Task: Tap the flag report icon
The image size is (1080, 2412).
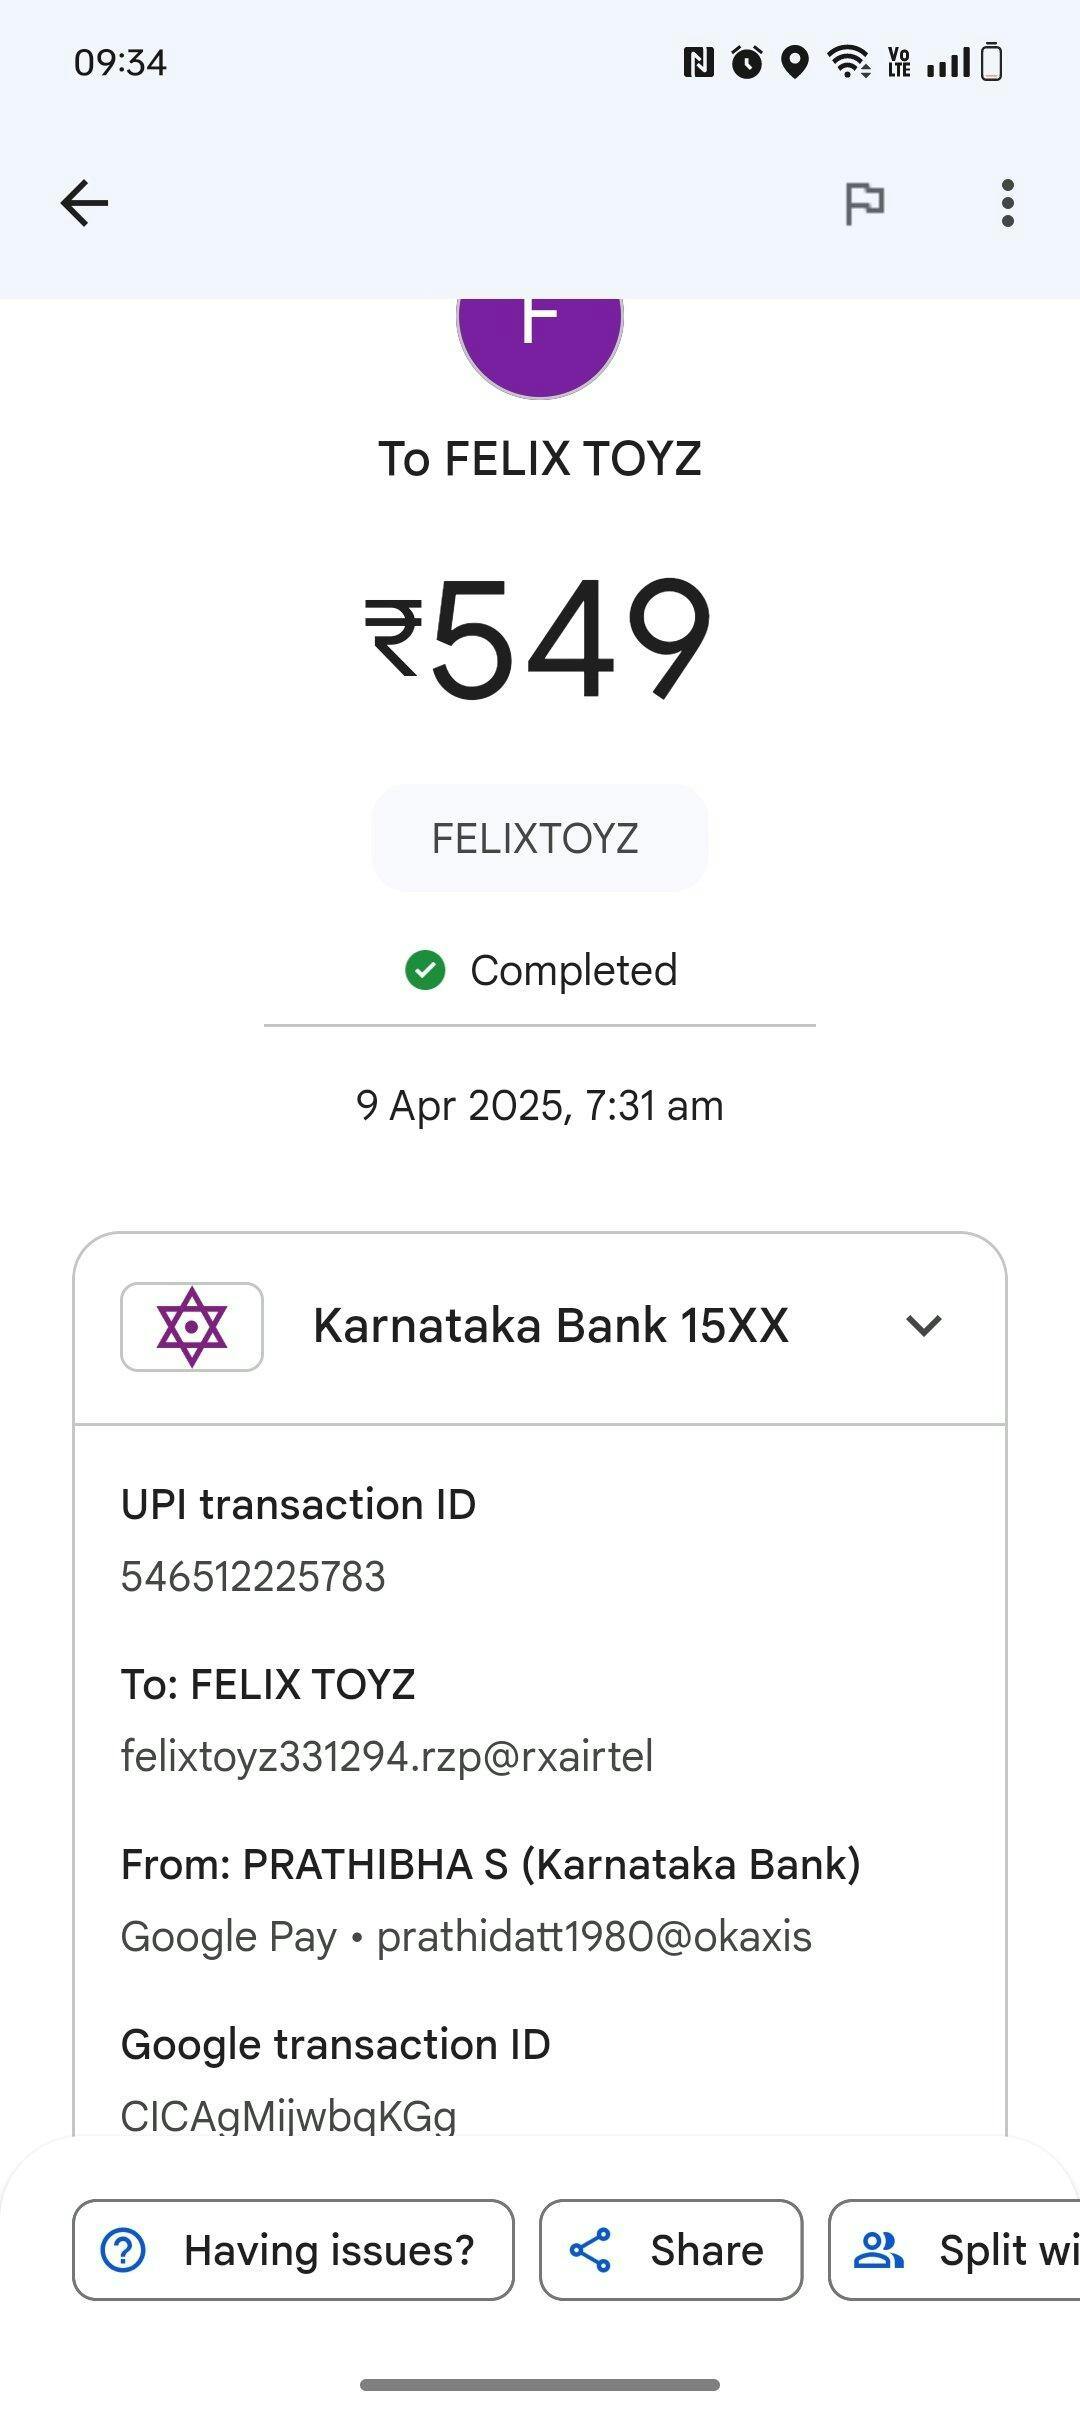Action: (864, 204)
